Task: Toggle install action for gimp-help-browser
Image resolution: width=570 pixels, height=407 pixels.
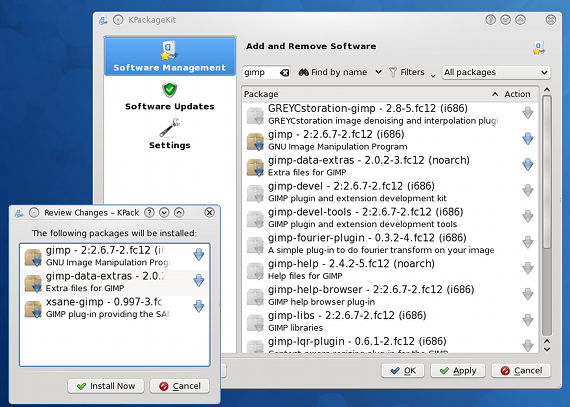Action: click(x=527, y=294)
